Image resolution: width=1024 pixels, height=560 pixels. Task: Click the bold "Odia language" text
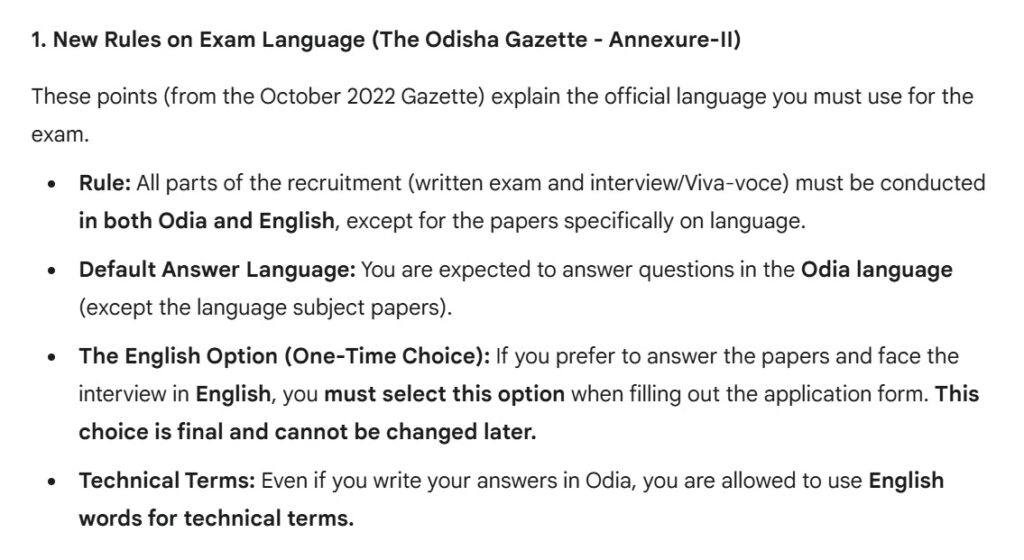[876, 270]
